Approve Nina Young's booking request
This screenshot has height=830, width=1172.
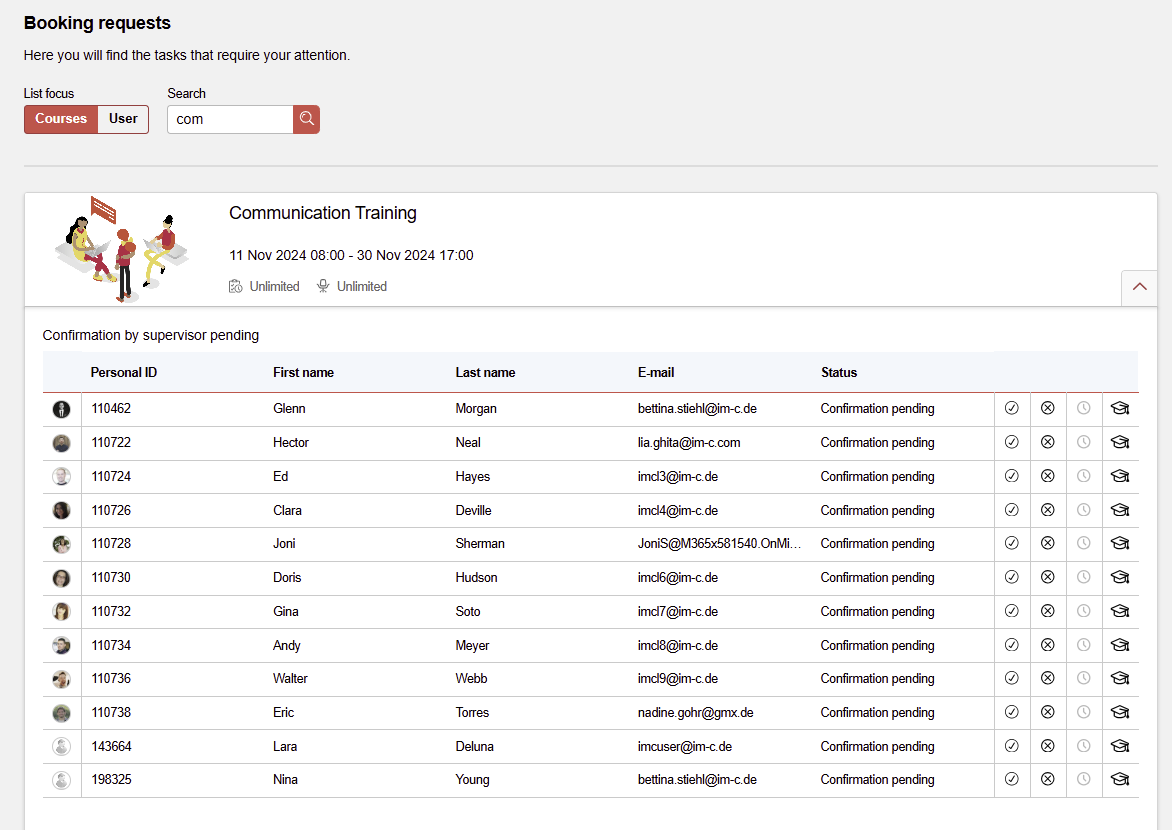click(1011, 779)
